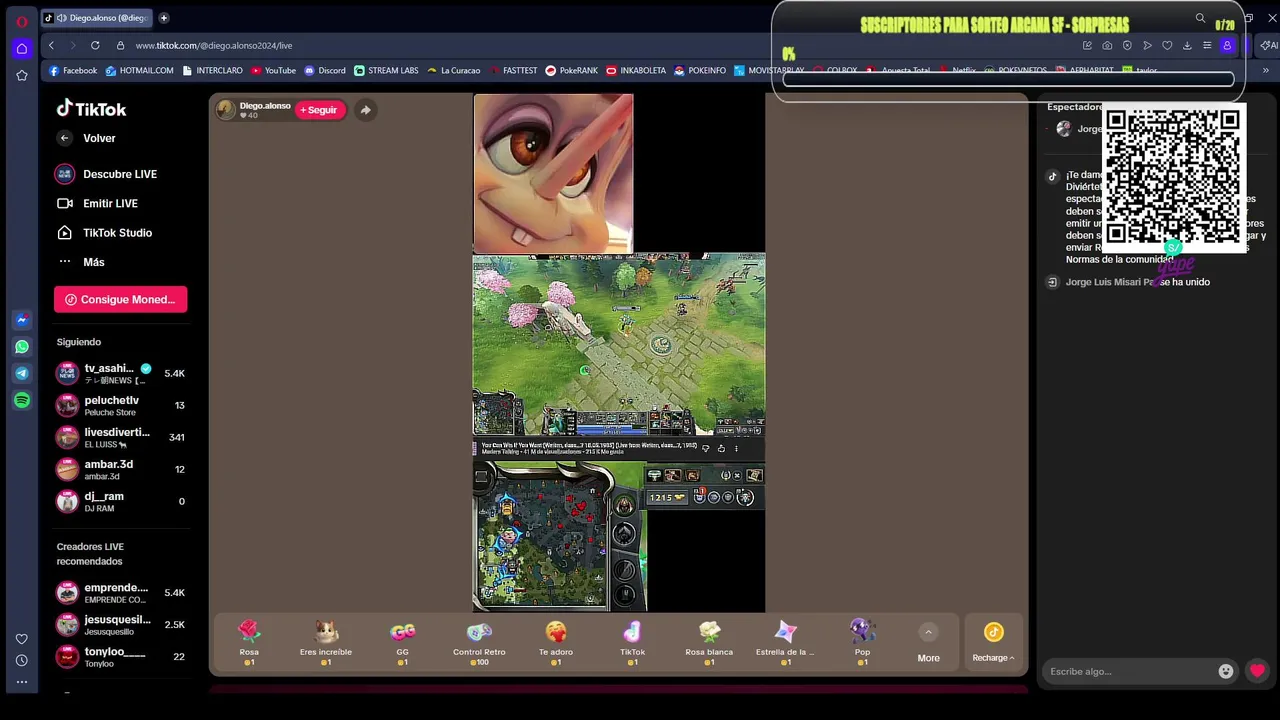Send the Estrella de la gift
The height and width of the screenshot is (720, 1280).
[785, 642]
